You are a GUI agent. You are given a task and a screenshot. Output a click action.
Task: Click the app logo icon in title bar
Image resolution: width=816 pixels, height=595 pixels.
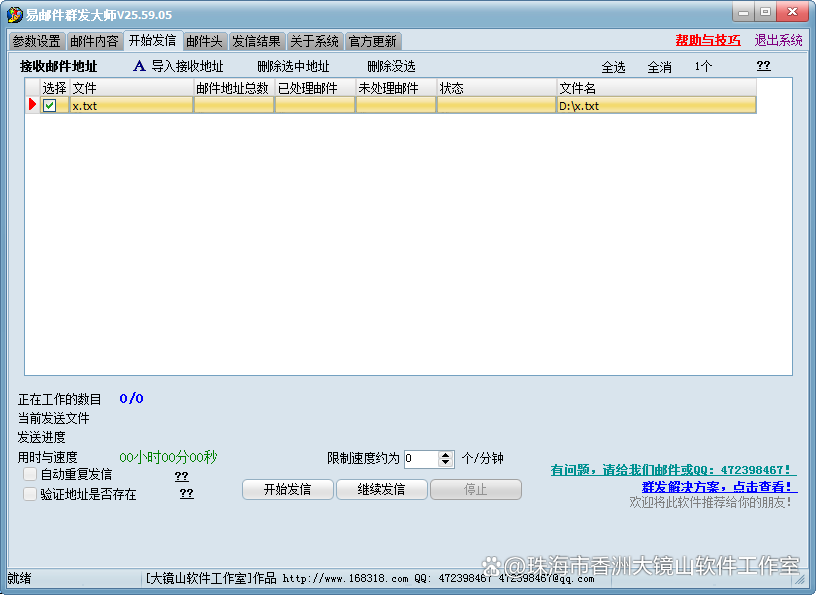tap(15, 14)
